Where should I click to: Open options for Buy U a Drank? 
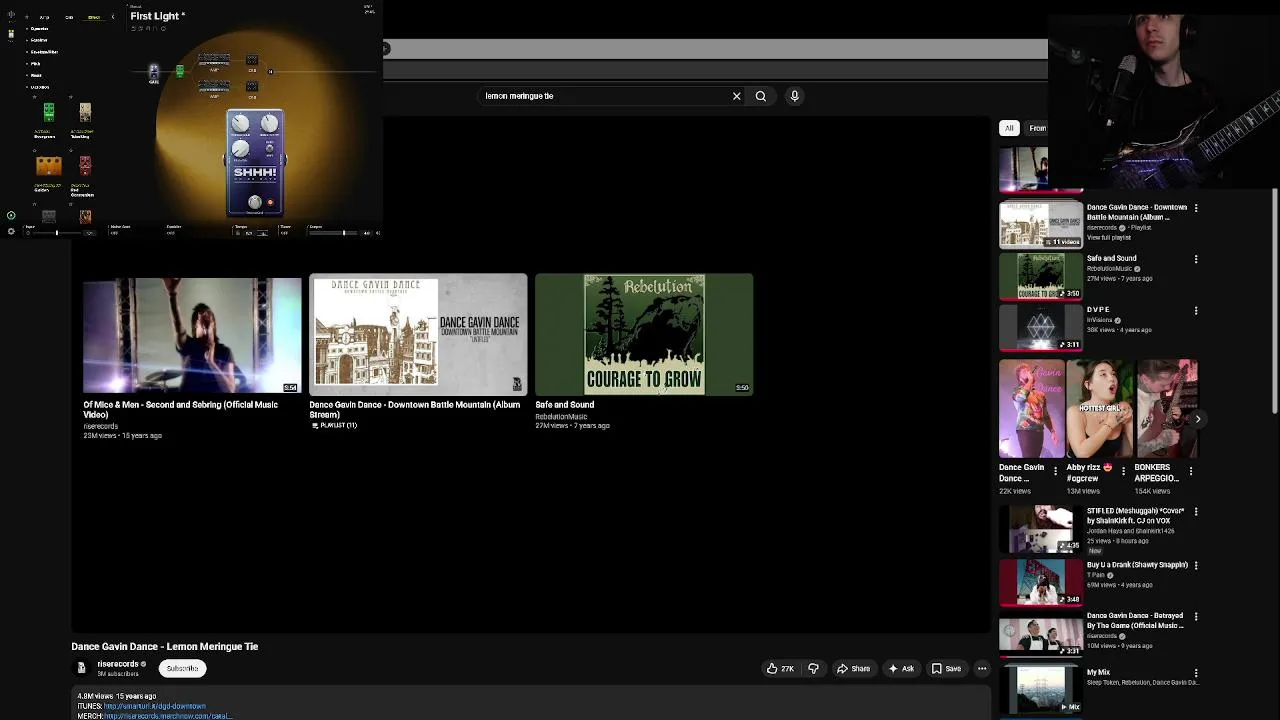pos(1196,565)
